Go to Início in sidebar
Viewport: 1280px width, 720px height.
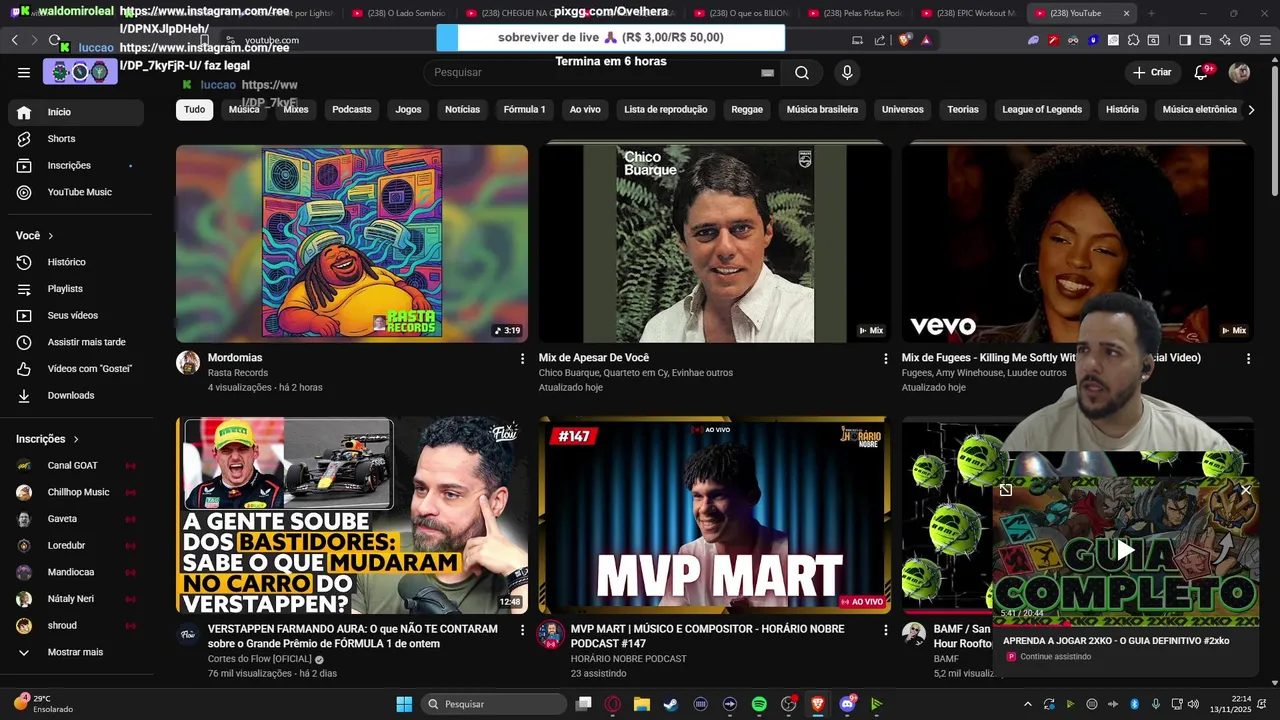pos(76,112)
